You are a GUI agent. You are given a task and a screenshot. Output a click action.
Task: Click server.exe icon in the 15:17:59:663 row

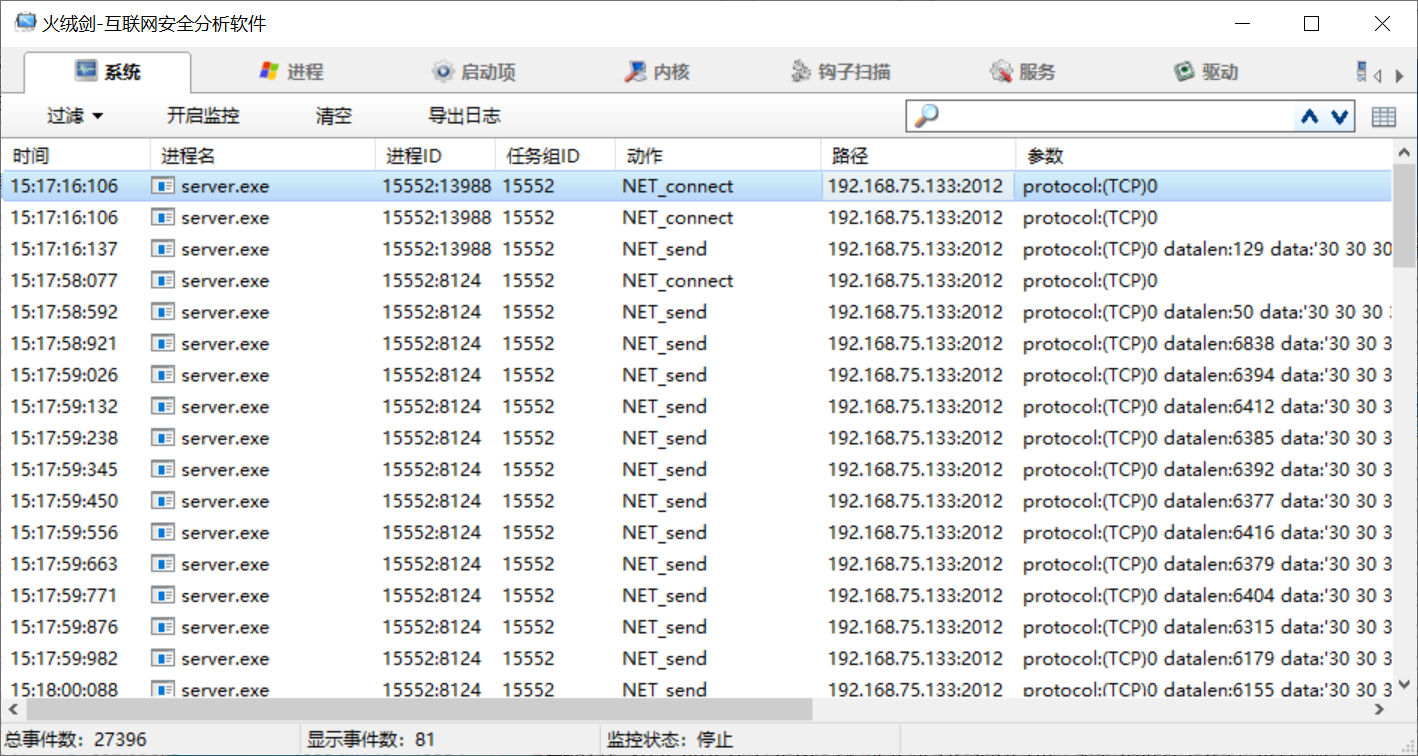coord(163,564)
